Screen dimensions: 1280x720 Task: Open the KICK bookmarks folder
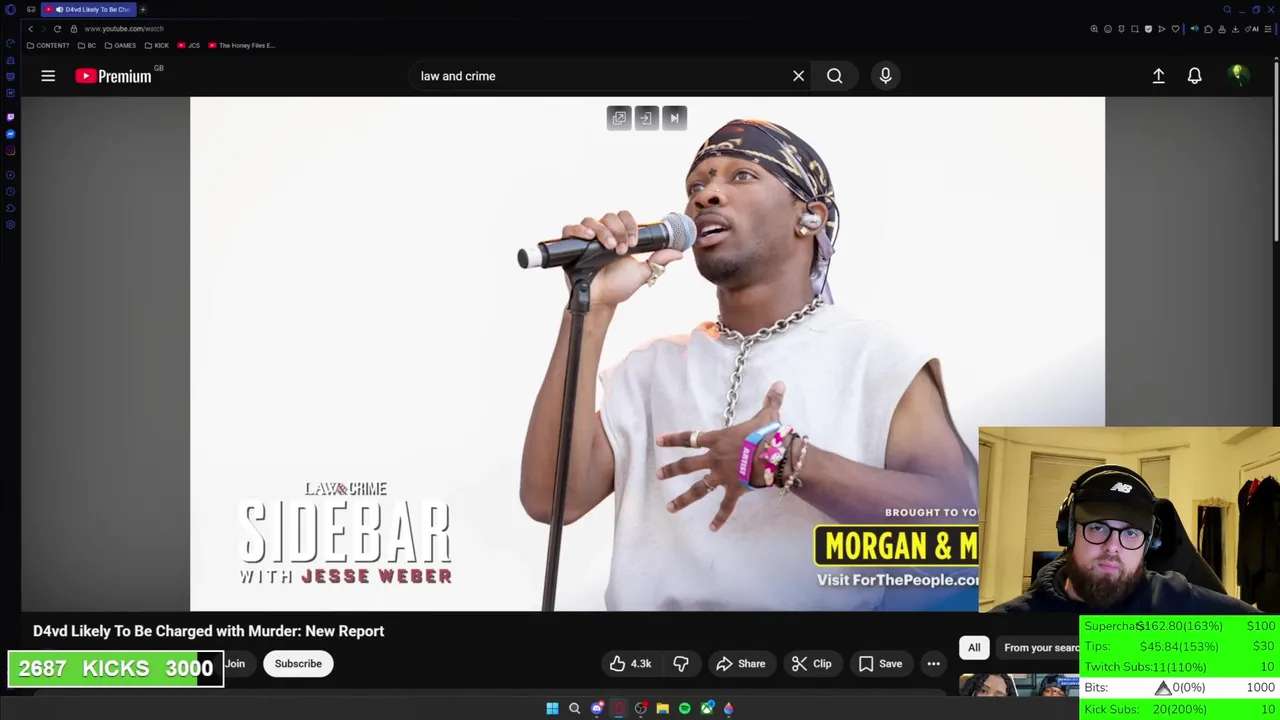coord(157,45)
